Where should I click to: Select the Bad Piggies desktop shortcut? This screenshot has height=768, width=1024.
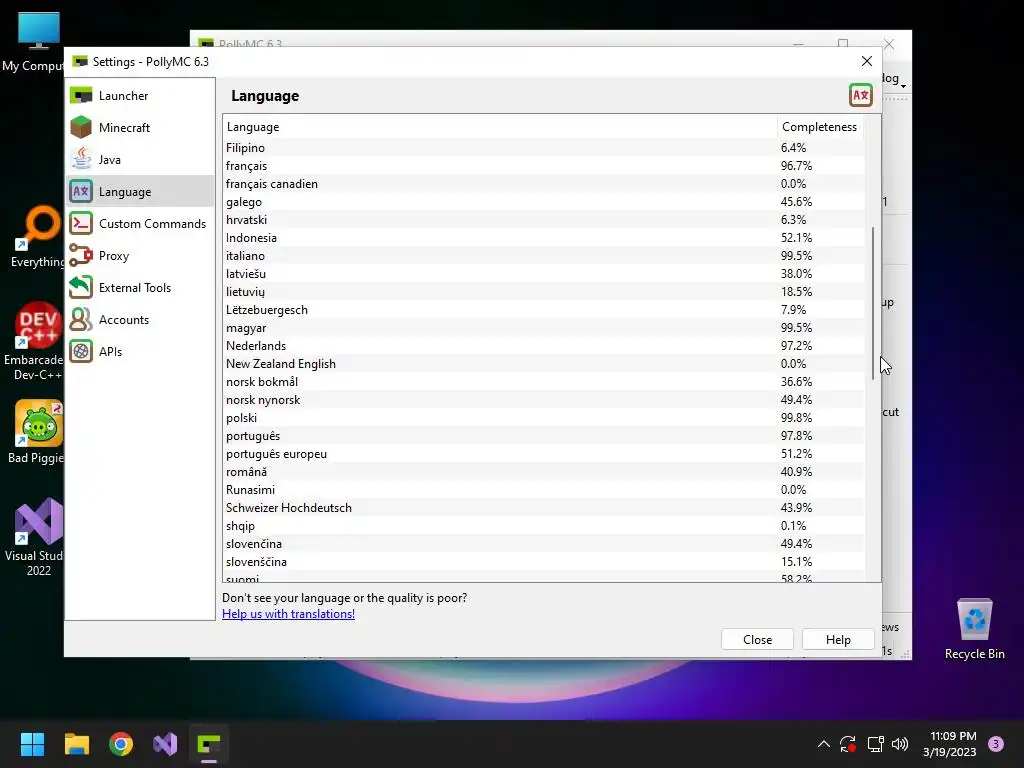(37, 432)
